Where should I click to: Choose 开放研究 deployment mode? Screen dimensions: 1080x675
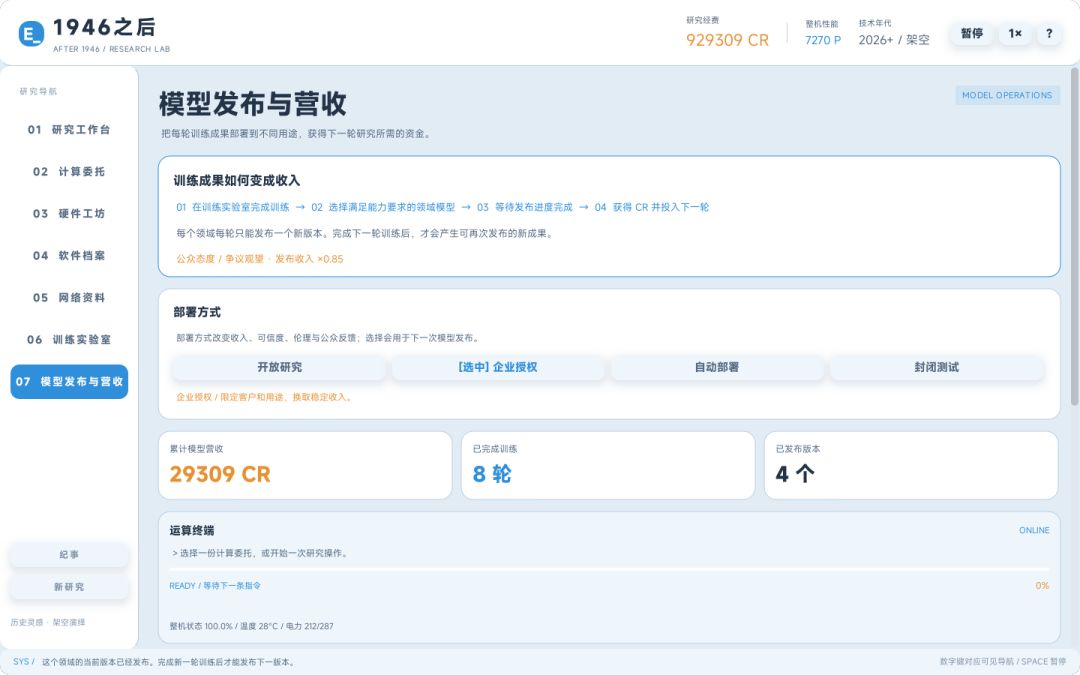click(x=279, y=367)
